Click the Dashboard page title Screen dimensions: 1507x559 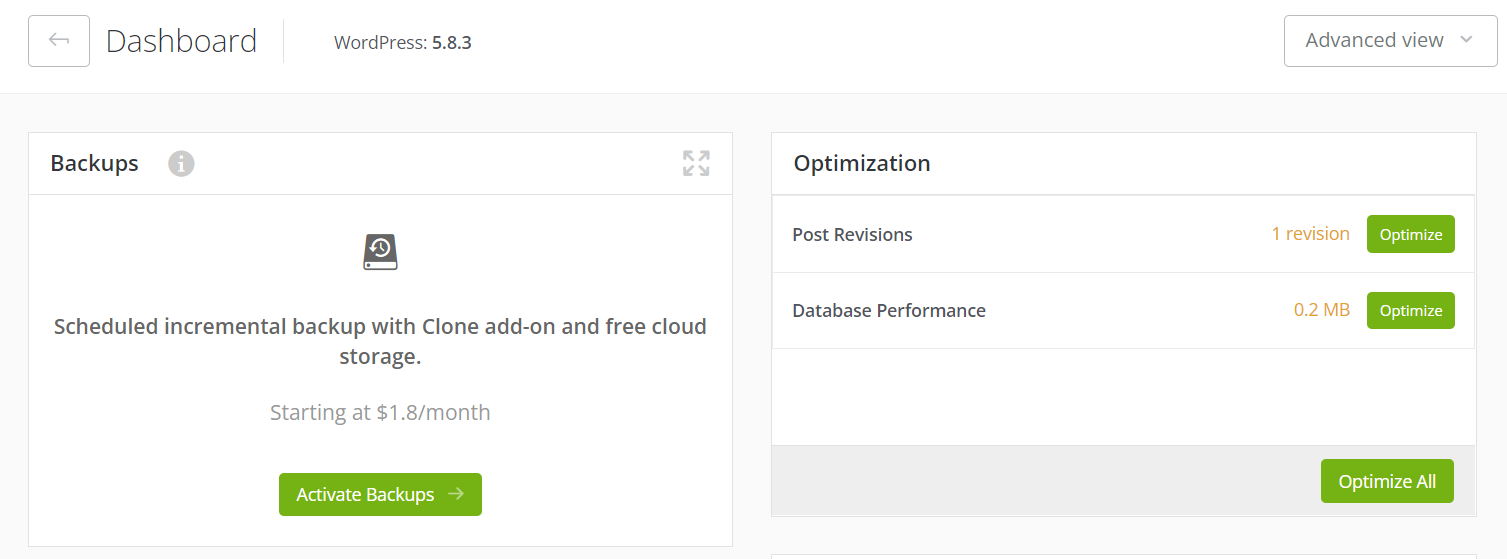pyautogui.click(x=181, y=41)
